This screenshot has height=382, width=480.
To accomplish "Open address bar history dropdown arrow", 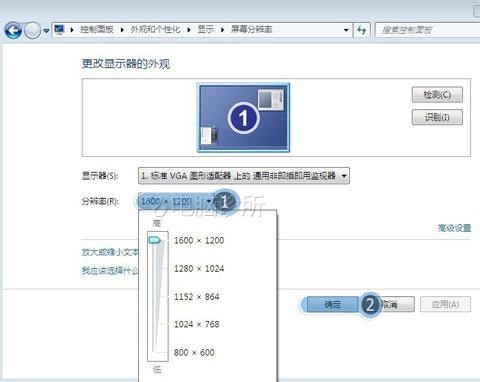I will point(346,30).
